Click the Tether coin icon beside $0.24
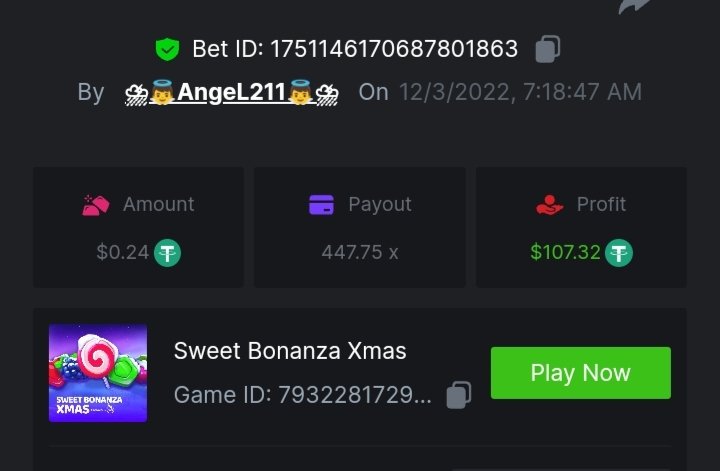 coord(167,253)
